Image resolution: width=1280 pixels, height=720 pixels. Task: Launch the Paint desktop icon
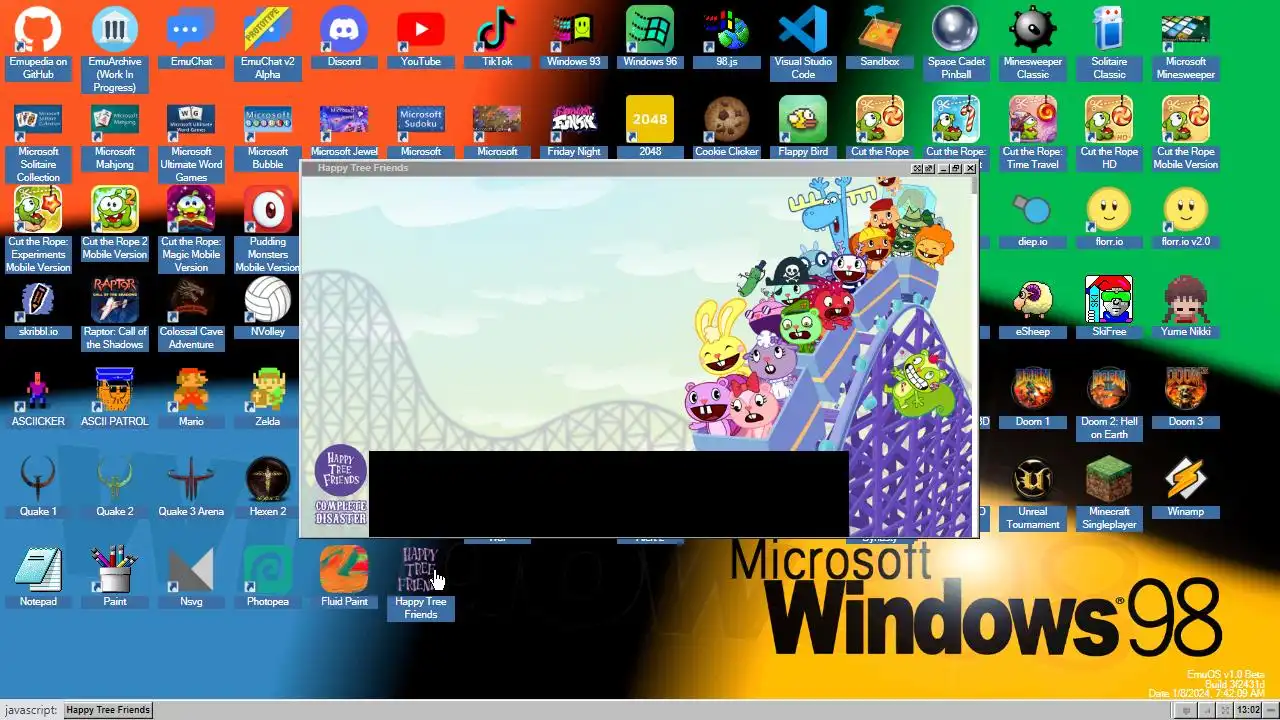[115, 571]
